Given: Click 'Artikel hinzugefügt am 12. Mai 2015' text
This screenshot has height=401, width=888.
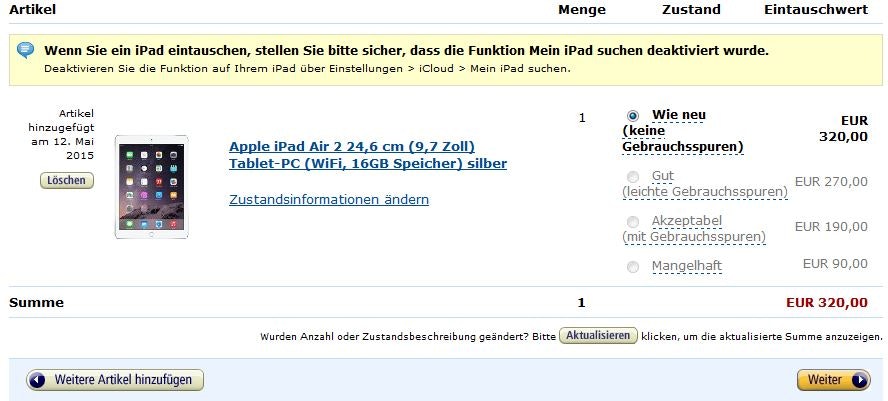Looking at the screenshot, I should pyautogui.click(x=61, y=134).
